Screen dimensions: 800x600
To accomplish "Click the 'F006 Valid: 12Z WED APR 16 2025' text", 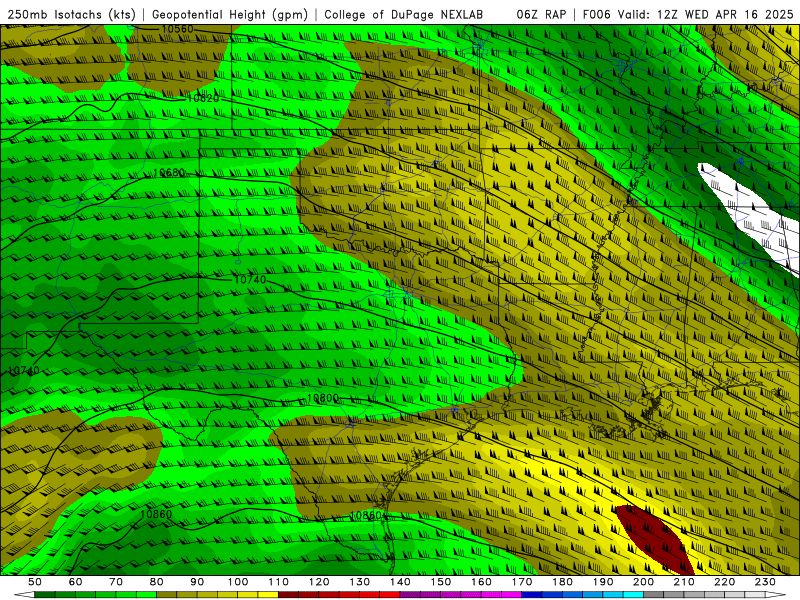I will pos(688,15).
